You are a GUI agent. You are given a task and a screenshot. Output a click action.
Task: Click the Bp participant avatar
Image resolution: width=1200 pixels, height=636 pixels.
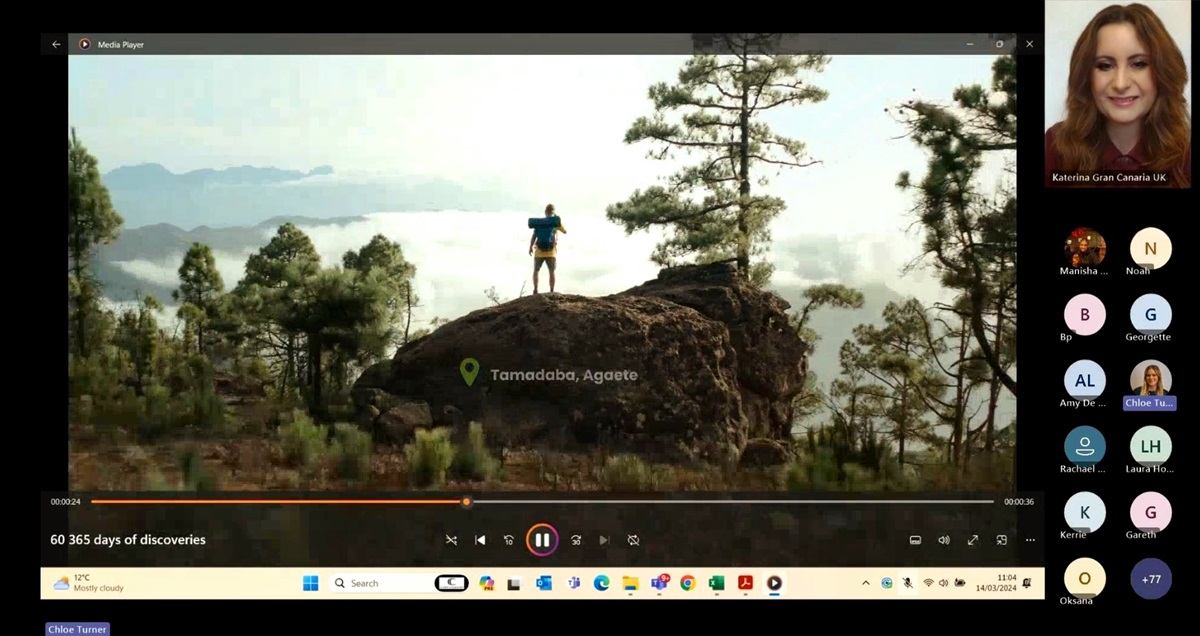pyautogui.click(x=1085, y=315)
